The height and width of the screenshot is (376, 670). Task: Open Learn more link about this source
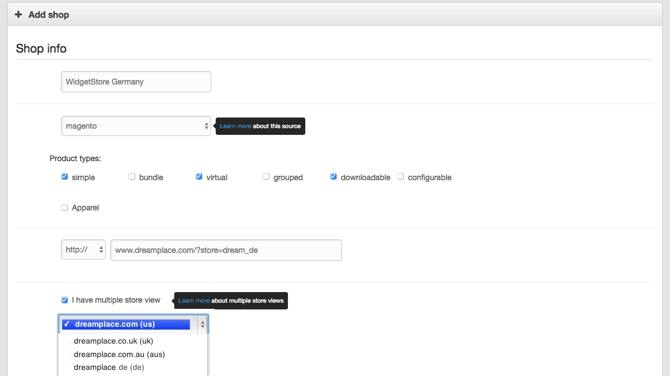pos(235,126)
